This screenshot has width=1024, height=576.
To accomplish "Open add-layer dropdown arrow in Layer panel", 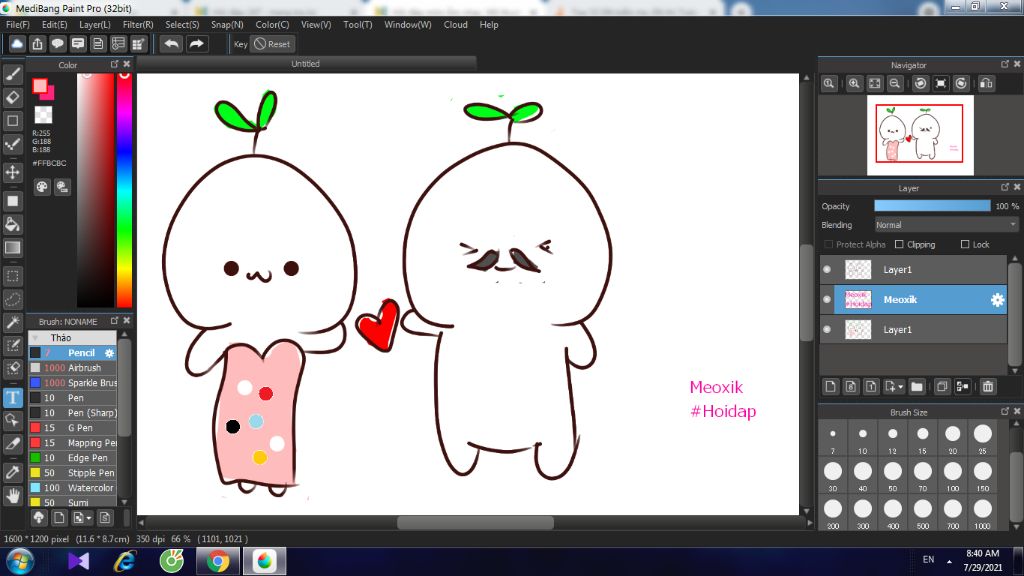I will pyautogui.click(x=901, y=387).
